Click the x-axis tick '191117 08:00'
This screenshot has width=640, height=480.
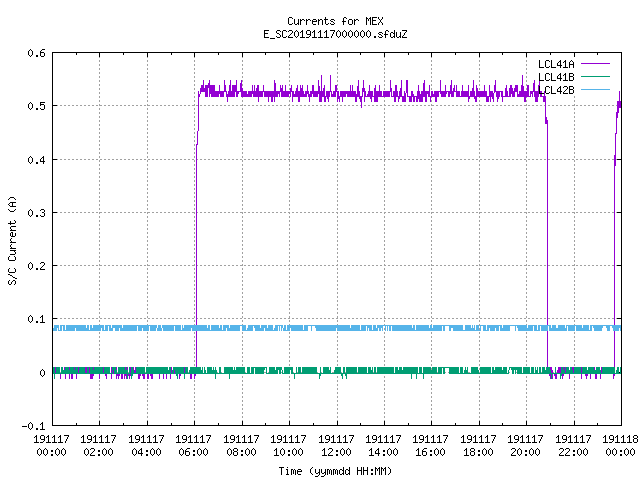241,446
